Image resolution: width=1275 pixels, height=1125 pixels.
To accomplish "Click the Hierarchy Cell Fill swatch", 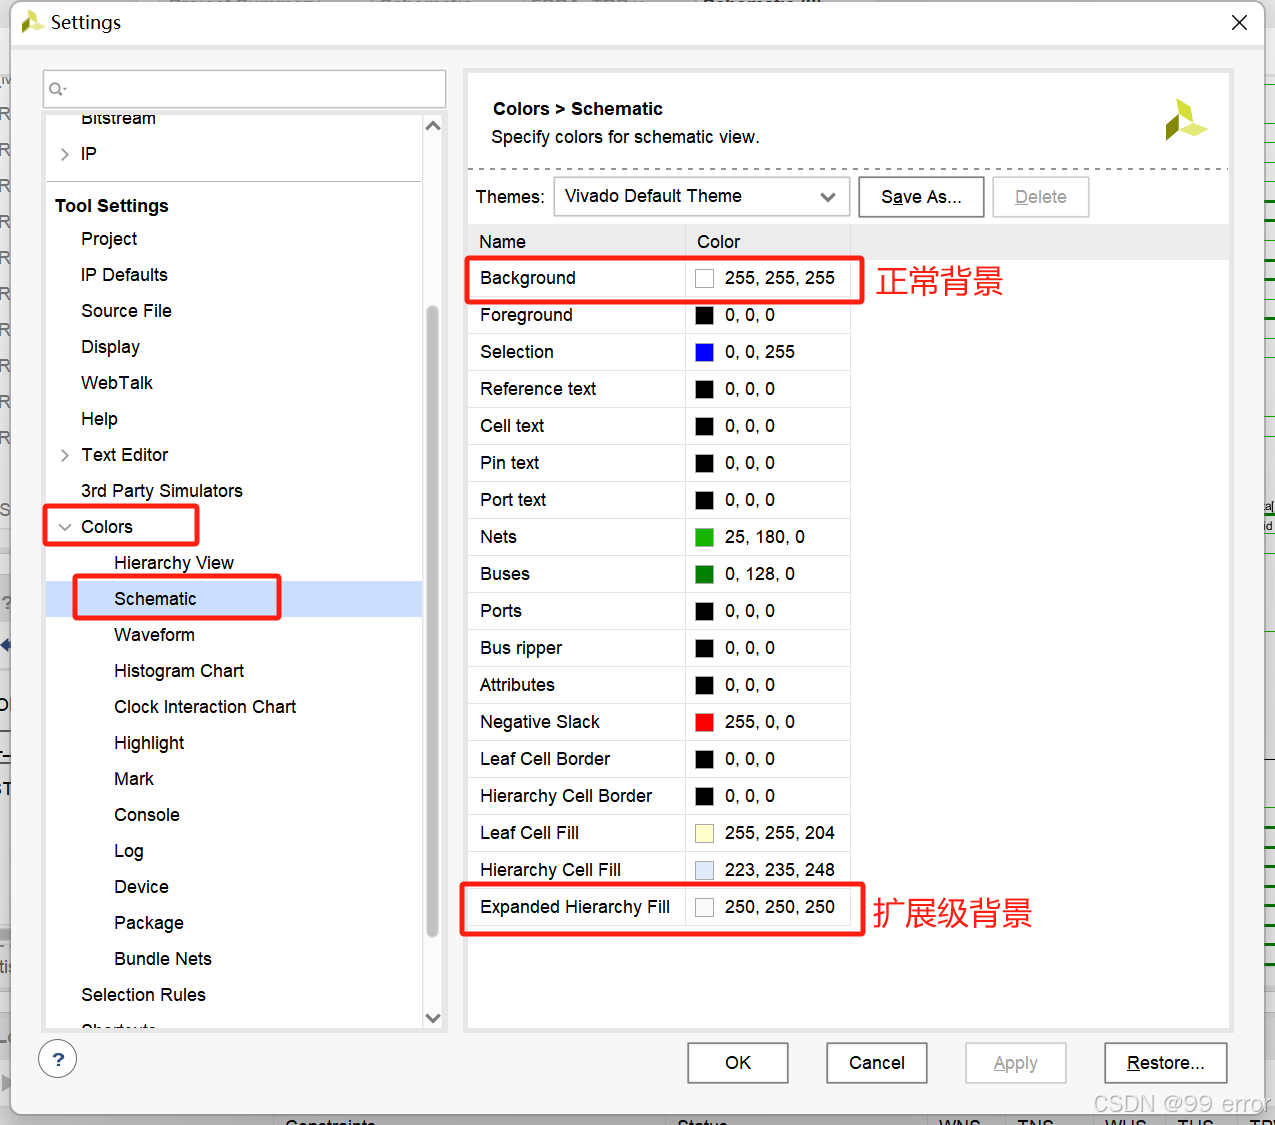I will coord(705,870).
